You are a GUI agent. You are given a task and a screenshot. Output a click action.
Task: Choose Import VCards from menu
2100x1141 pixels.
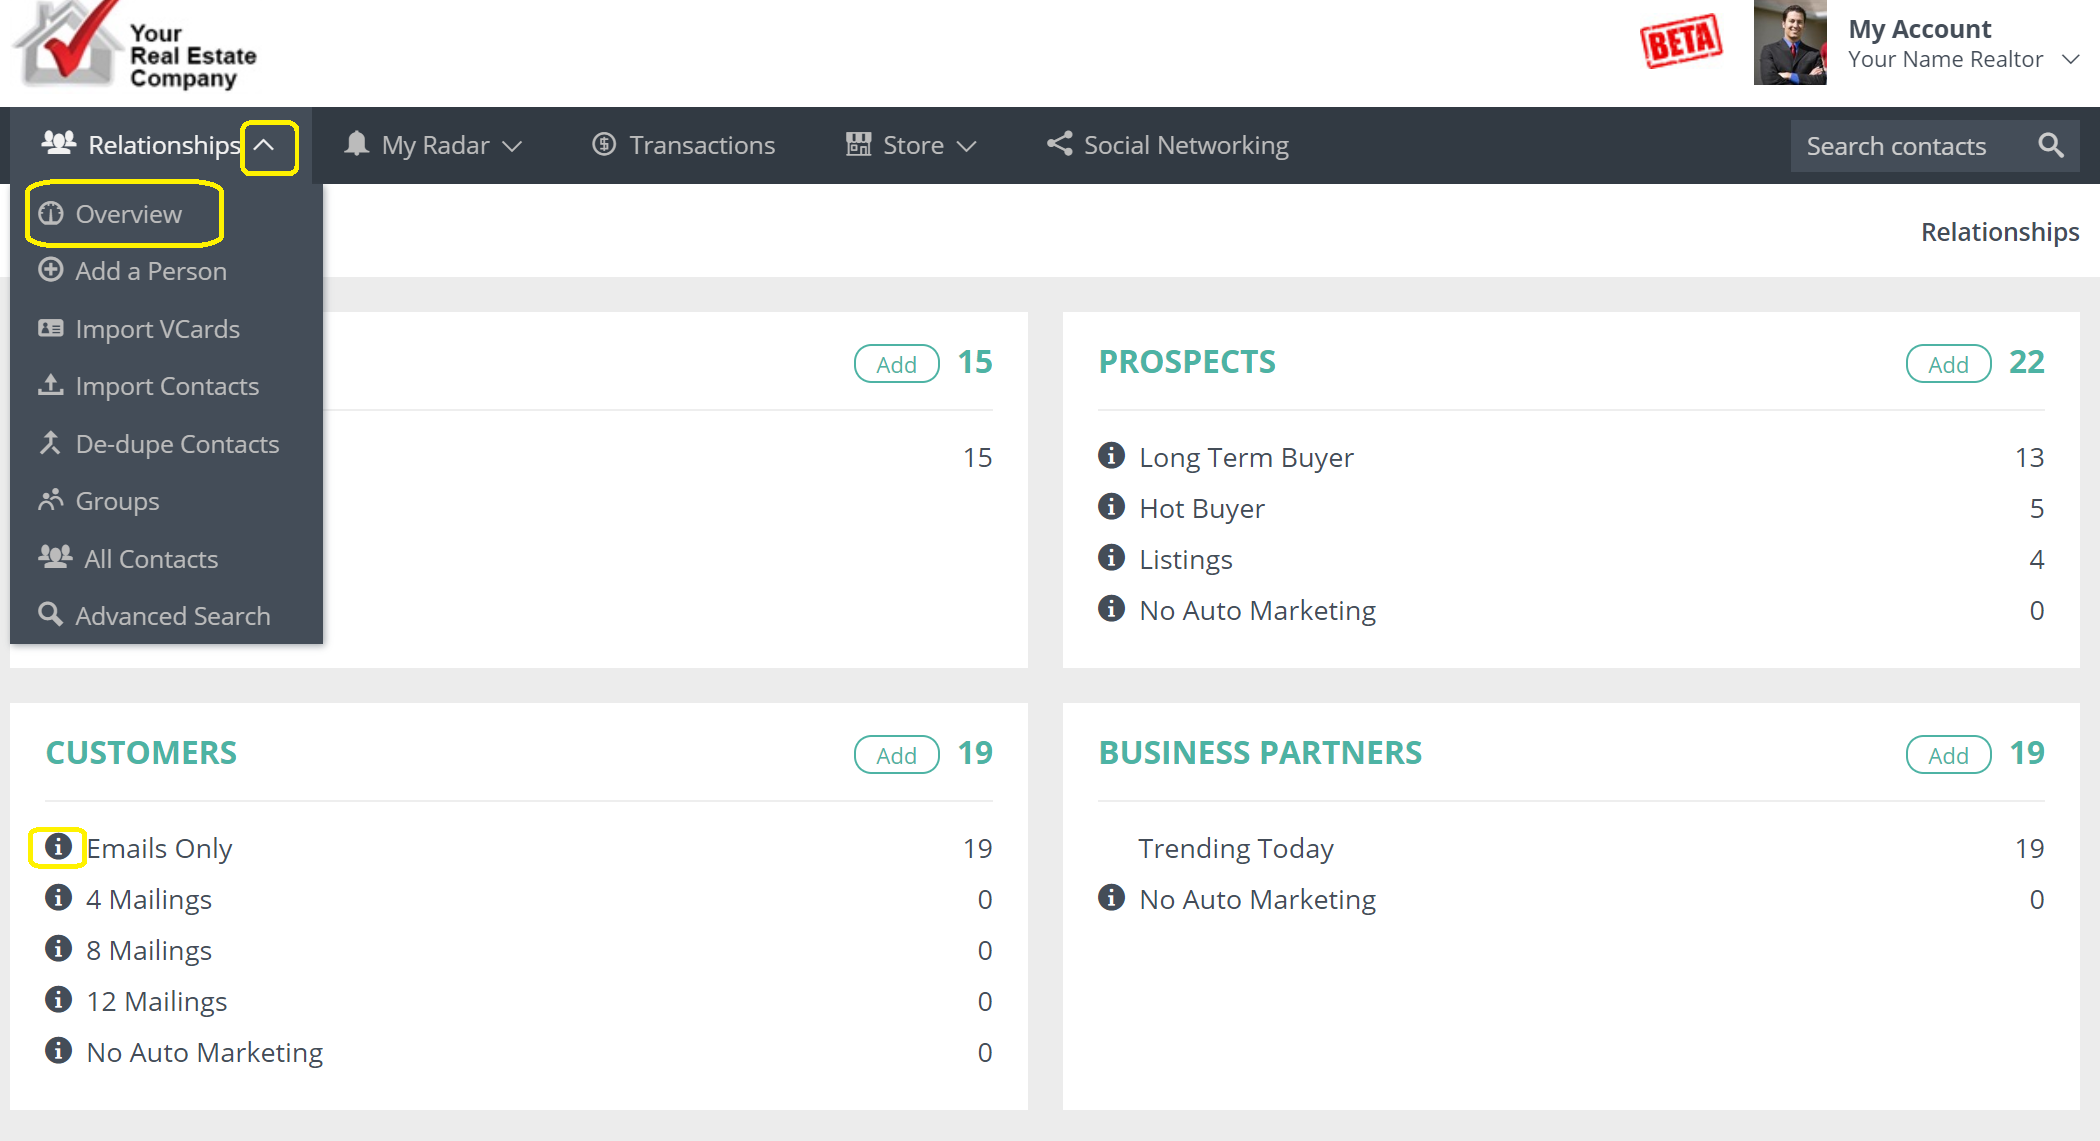[x=157, y=329]
